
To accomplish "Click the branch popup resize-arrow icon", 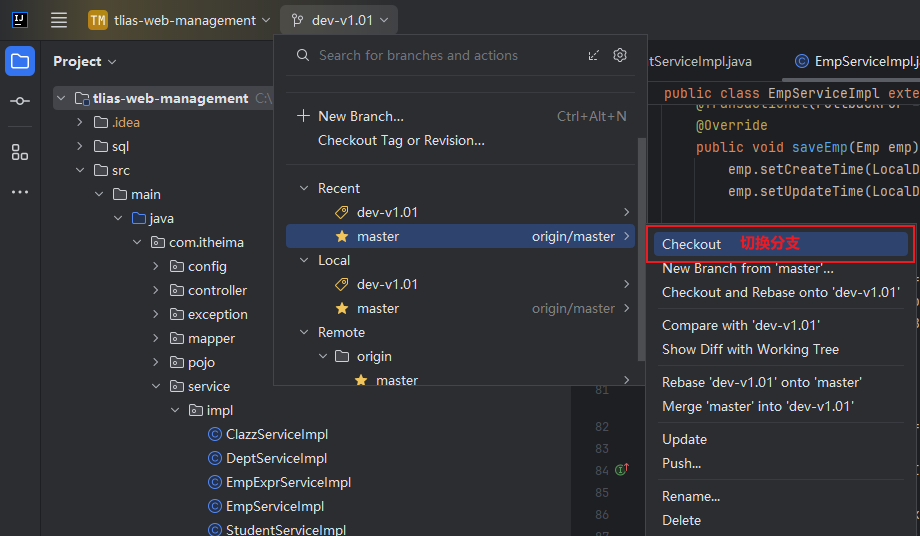I will click(594, 55).
